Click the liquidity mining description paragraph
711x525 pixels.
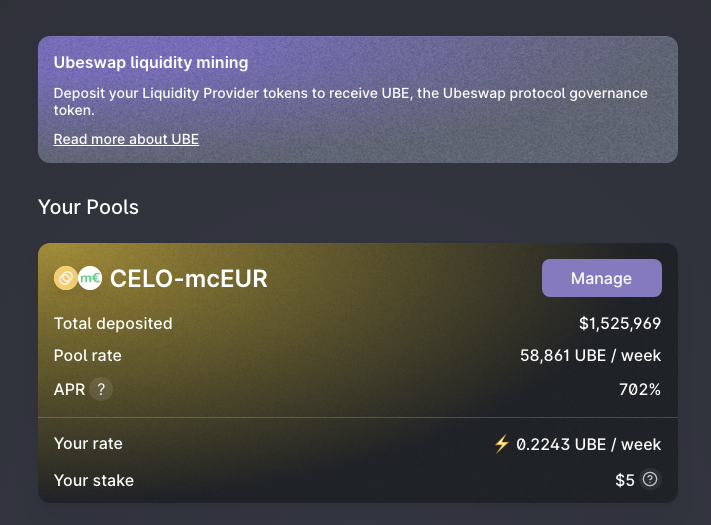point(350,102)
